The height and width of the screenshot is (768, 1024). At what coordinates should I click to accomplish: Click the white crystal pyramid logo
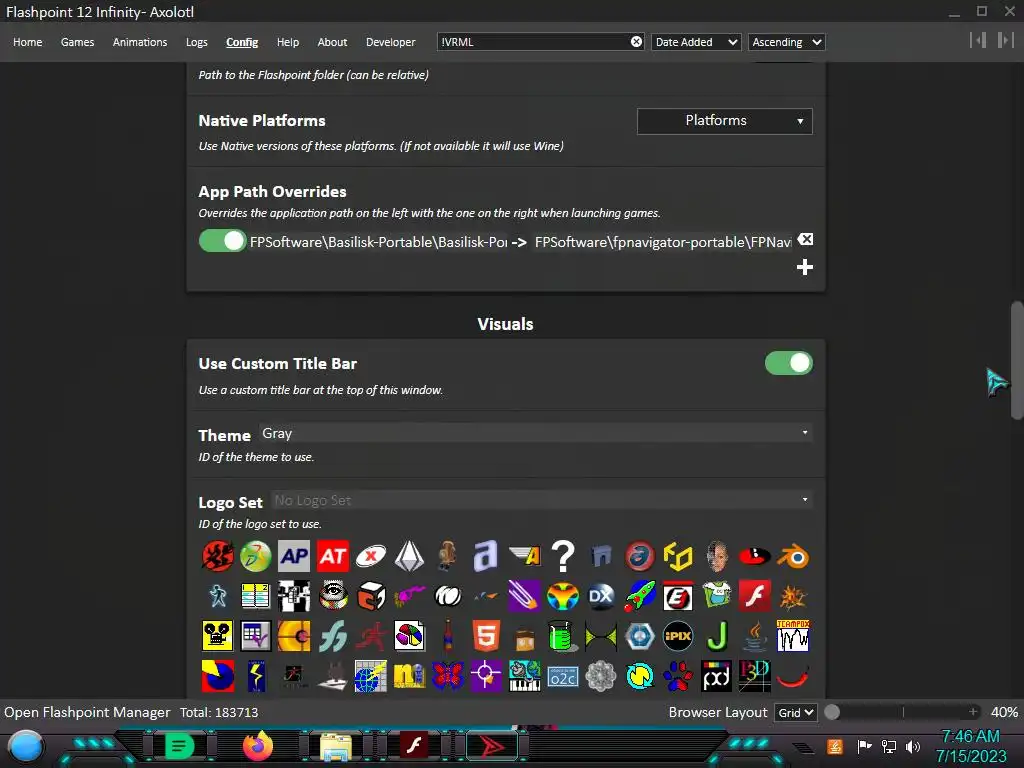click(x=409, y=556)
